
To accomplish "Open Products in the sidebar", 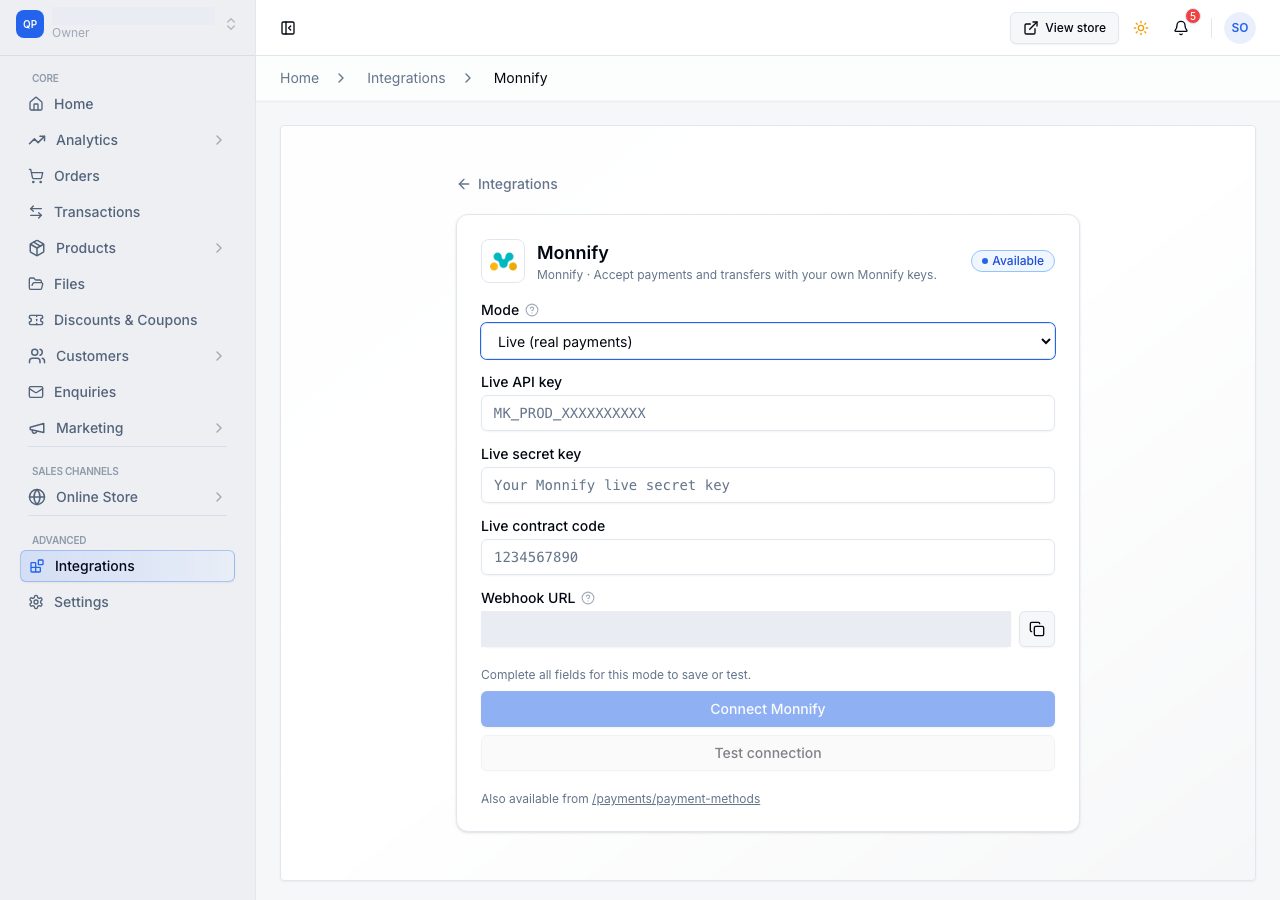I will [x=127, y=248].
